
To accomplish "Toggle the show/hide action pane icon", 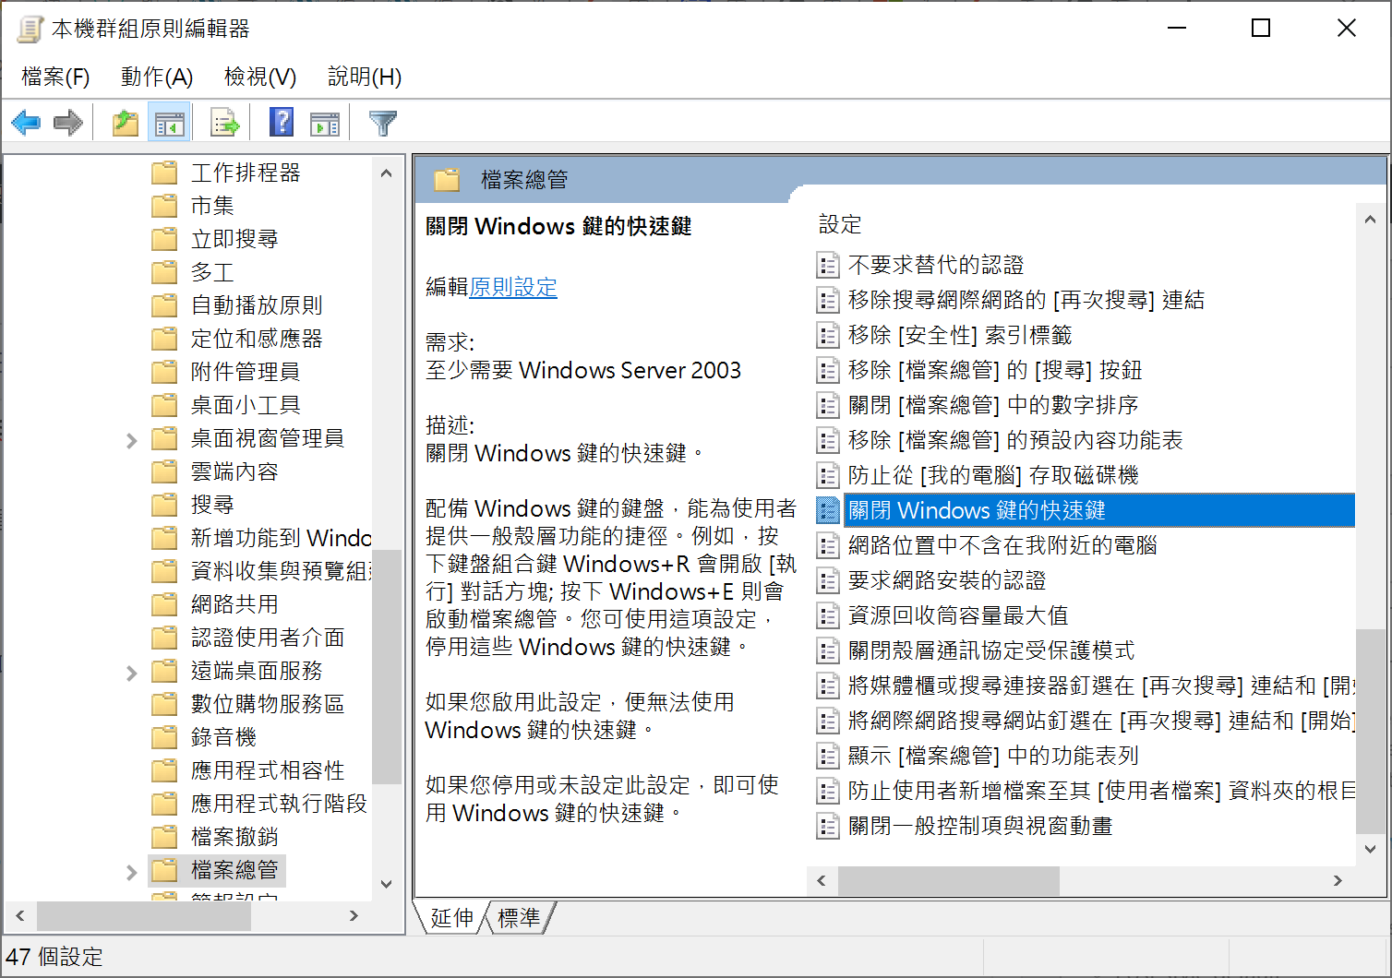I will click(x=325, y=123).
